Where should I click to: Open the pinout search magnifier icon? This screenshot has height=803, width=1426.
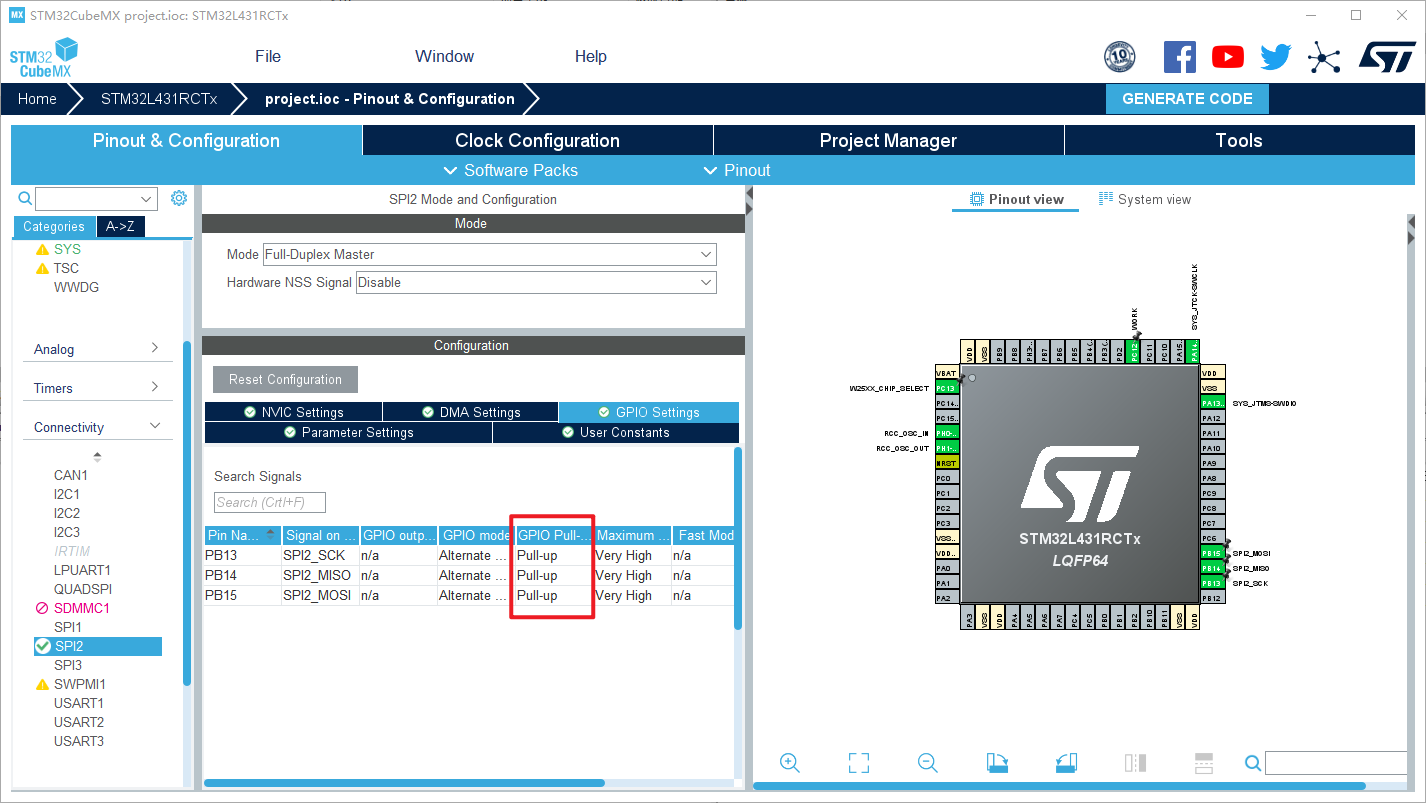(x=1252, y=762)
